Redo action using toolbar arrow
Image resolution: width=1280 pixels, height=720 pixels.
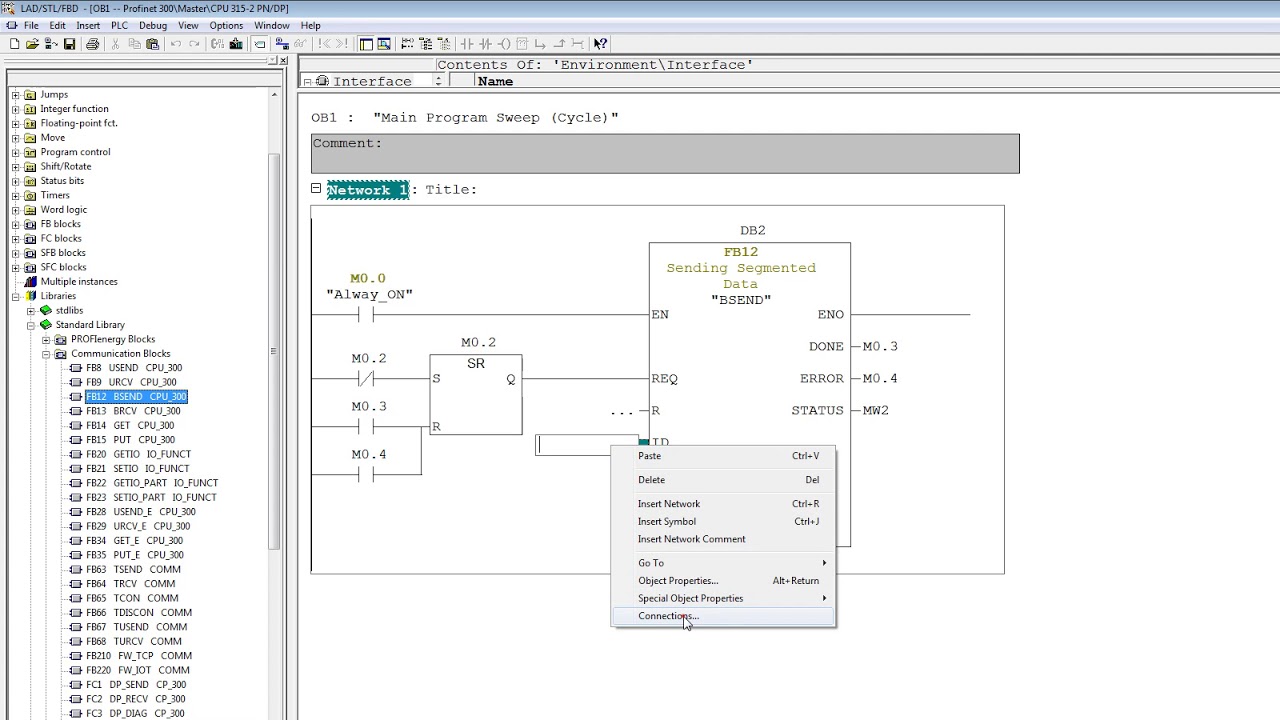pos(194,44)
